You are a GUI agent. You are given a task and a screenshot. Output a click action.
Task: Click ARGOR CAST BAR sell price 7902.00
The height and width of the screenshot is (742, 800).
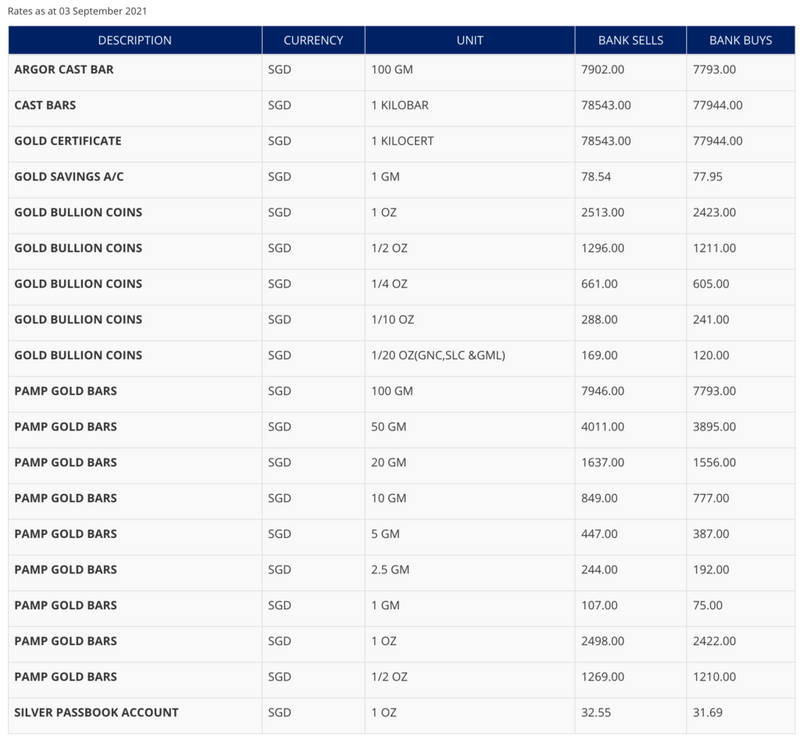[x=603, y=69]
